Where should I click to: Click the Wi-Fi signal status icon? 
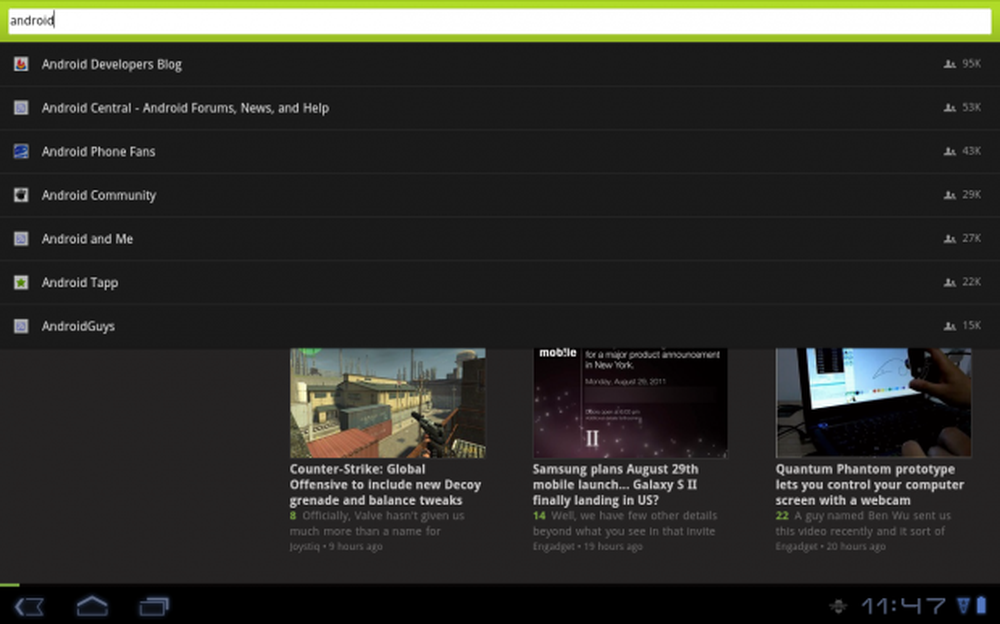point(963,605)
